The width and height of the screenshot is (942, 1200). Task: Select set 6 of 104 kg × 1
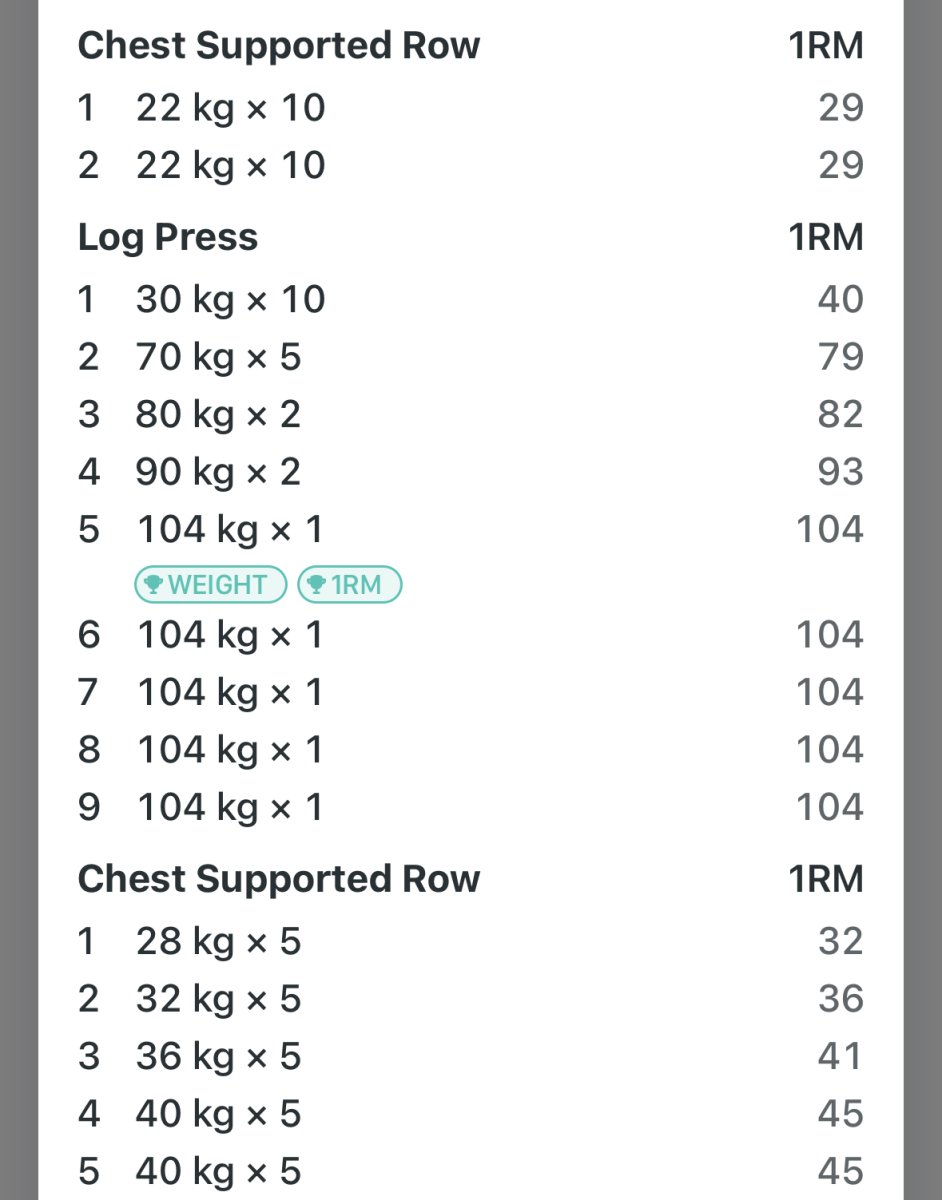pos(229,635)
